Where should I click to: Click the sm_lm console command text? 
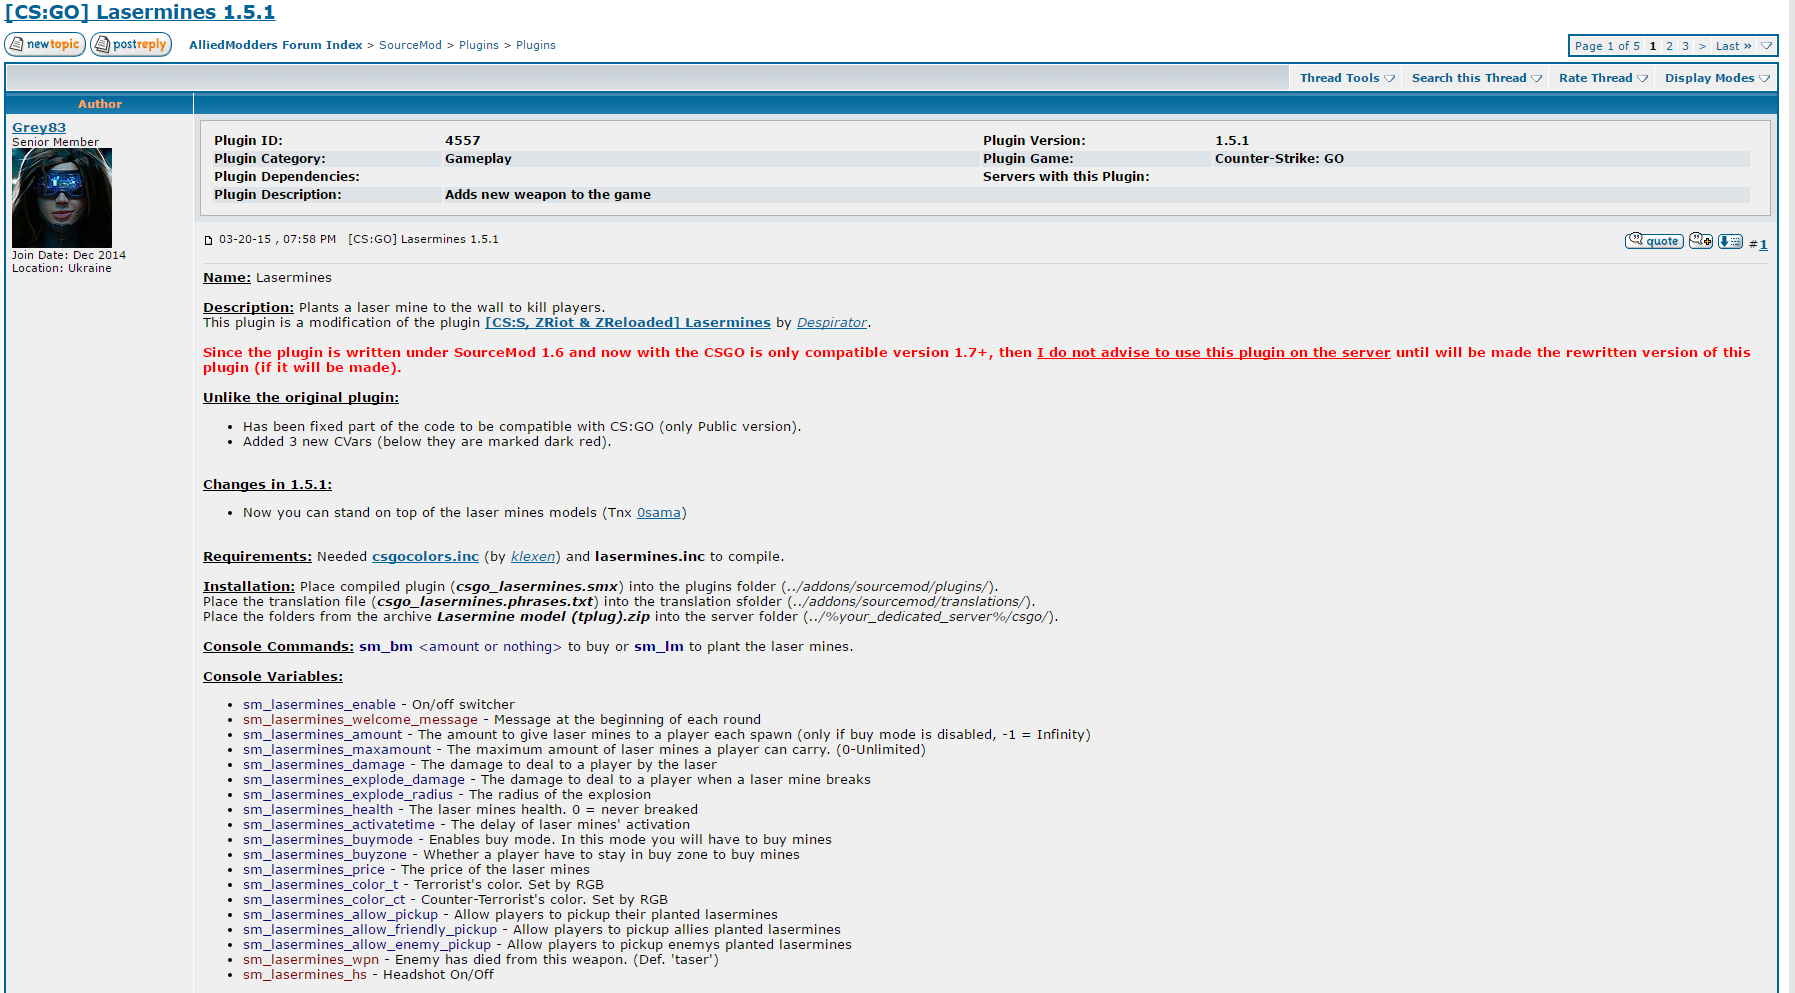pos(659,646)
